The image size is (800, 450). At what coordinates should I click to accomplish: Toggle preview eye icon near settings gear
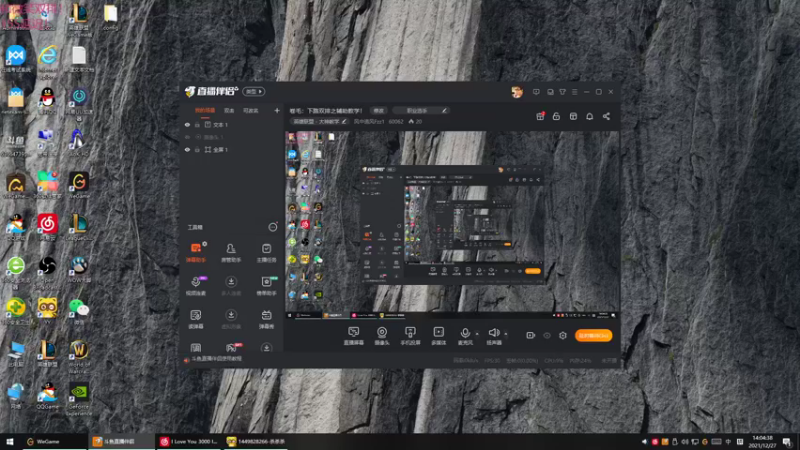coord(547,335)
